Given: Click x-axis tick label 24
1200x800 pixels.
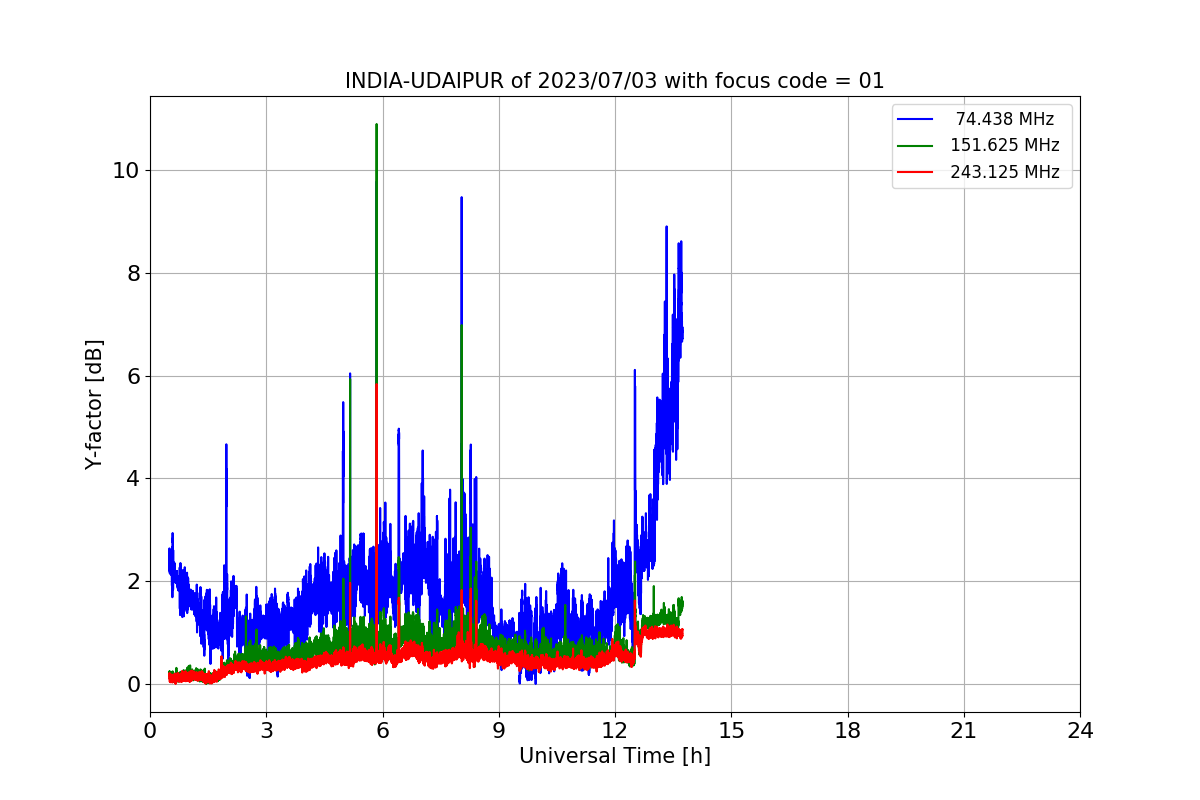Looking at the screenshot, I should tap(1080, 731).
